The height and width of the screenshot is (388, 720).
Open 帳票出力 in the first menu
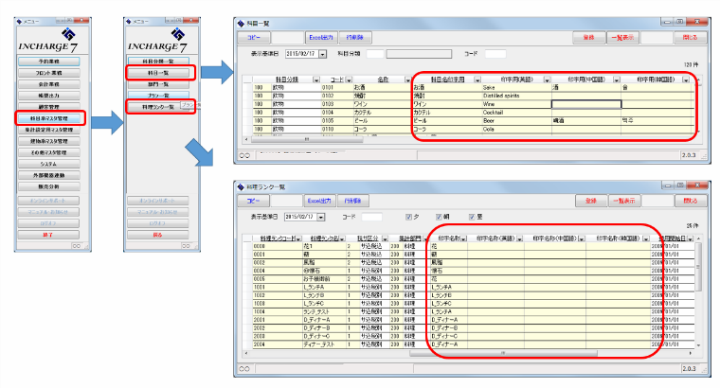tap(49, 96)
